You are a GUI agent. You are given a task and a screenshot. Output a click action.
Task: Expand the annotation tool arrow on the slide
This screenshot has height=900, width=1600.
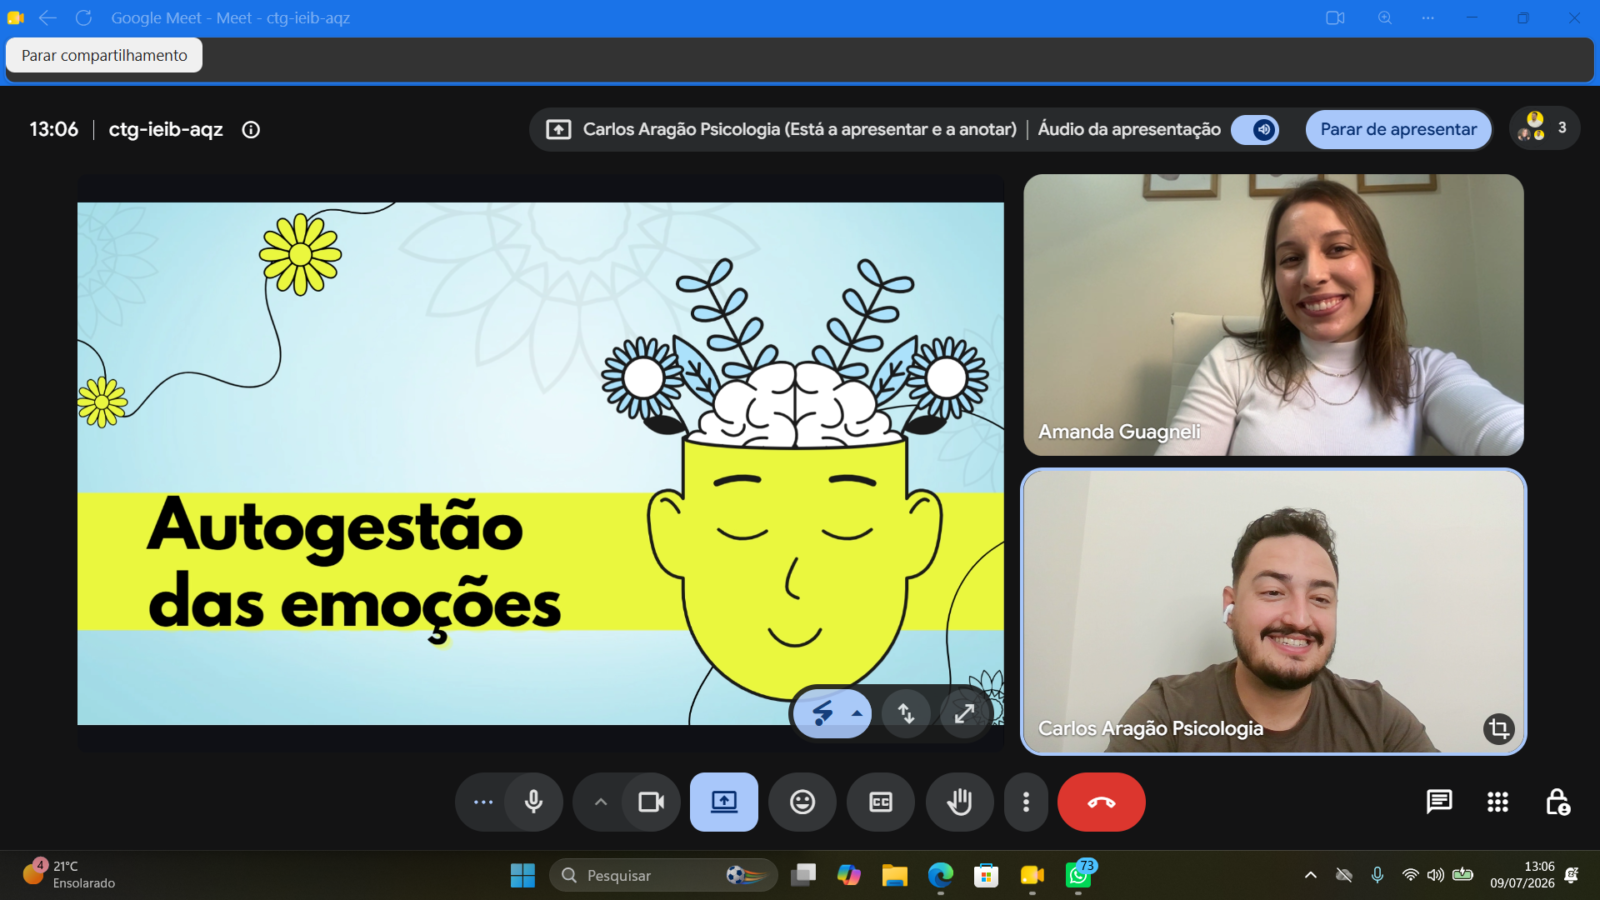pos(857,714)
